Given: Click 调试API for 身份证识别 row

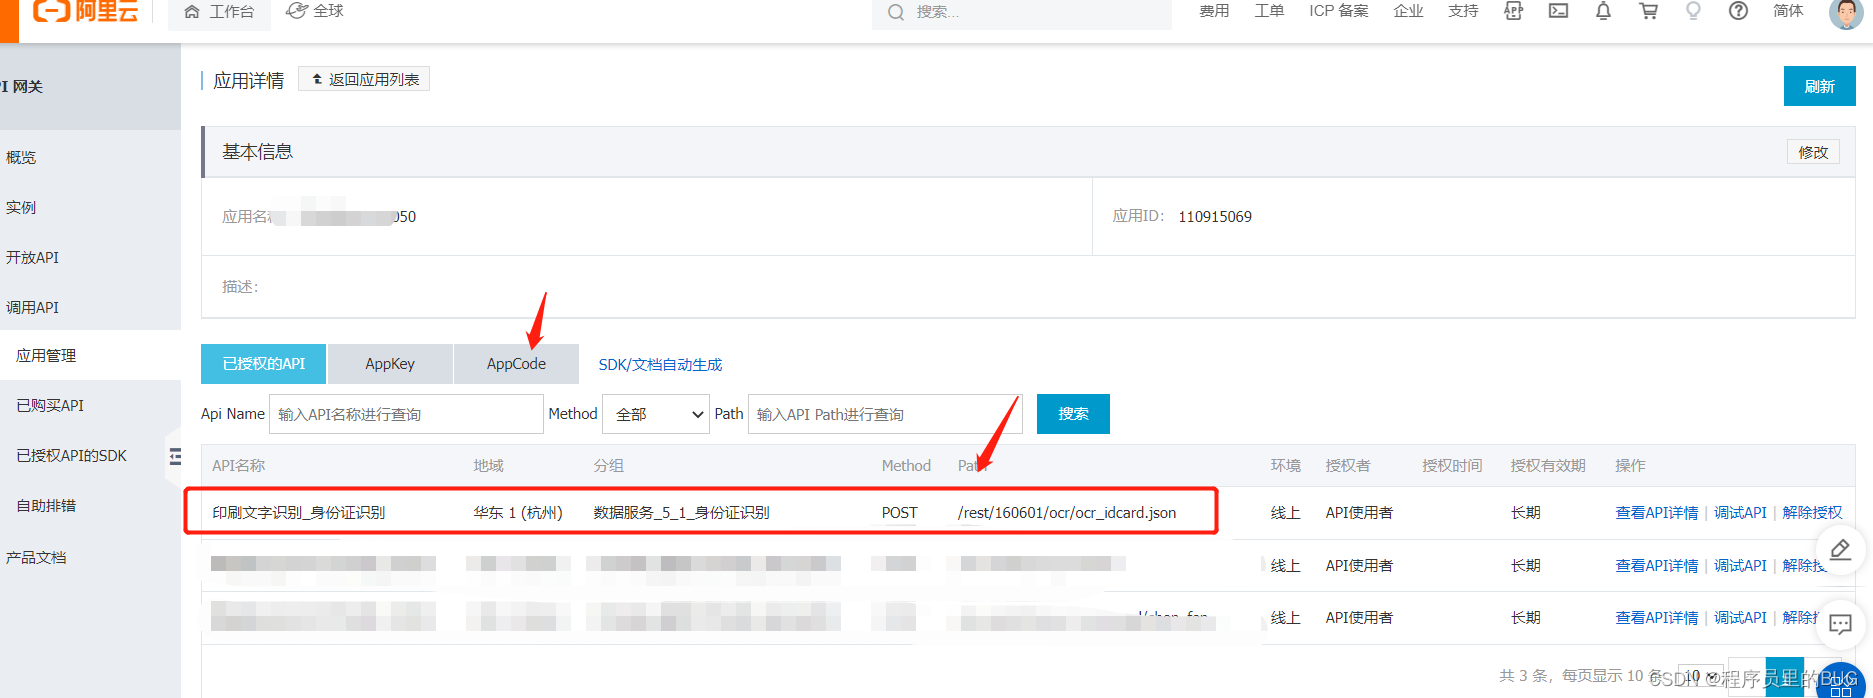Looking at the screenshot, I should coord(1740,512).
